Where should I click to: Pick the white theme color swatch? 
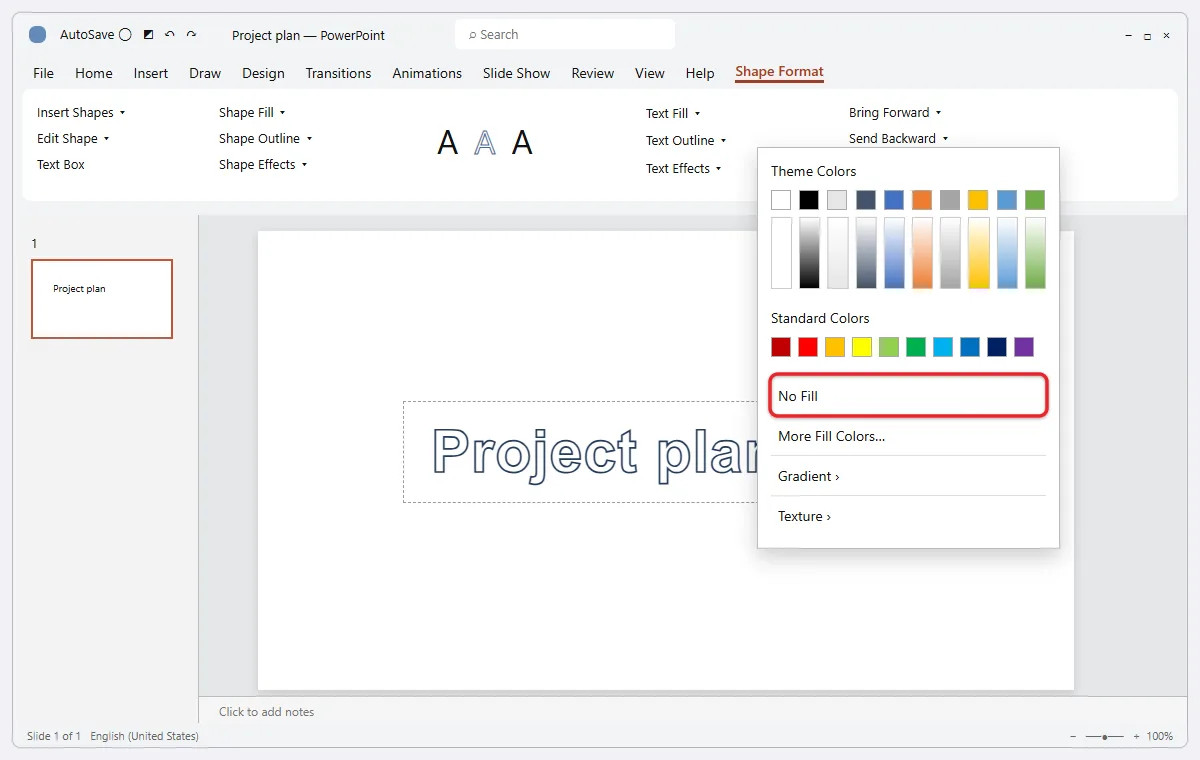coord(781,200)
